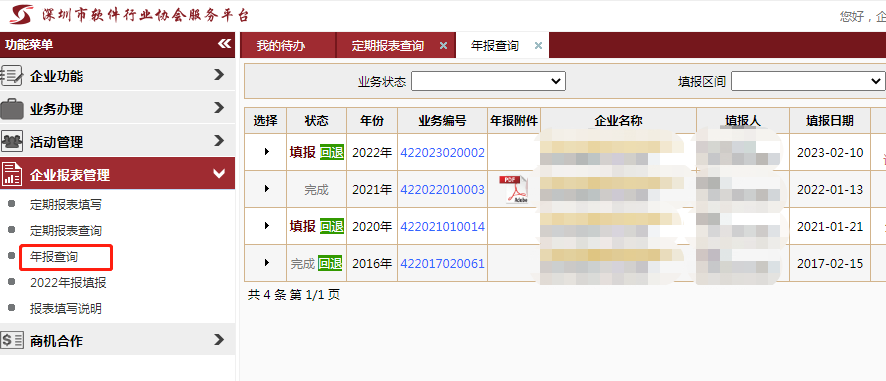Expand row arrow for 2020年 record
886x381 pixels.
tap(267, 226)
